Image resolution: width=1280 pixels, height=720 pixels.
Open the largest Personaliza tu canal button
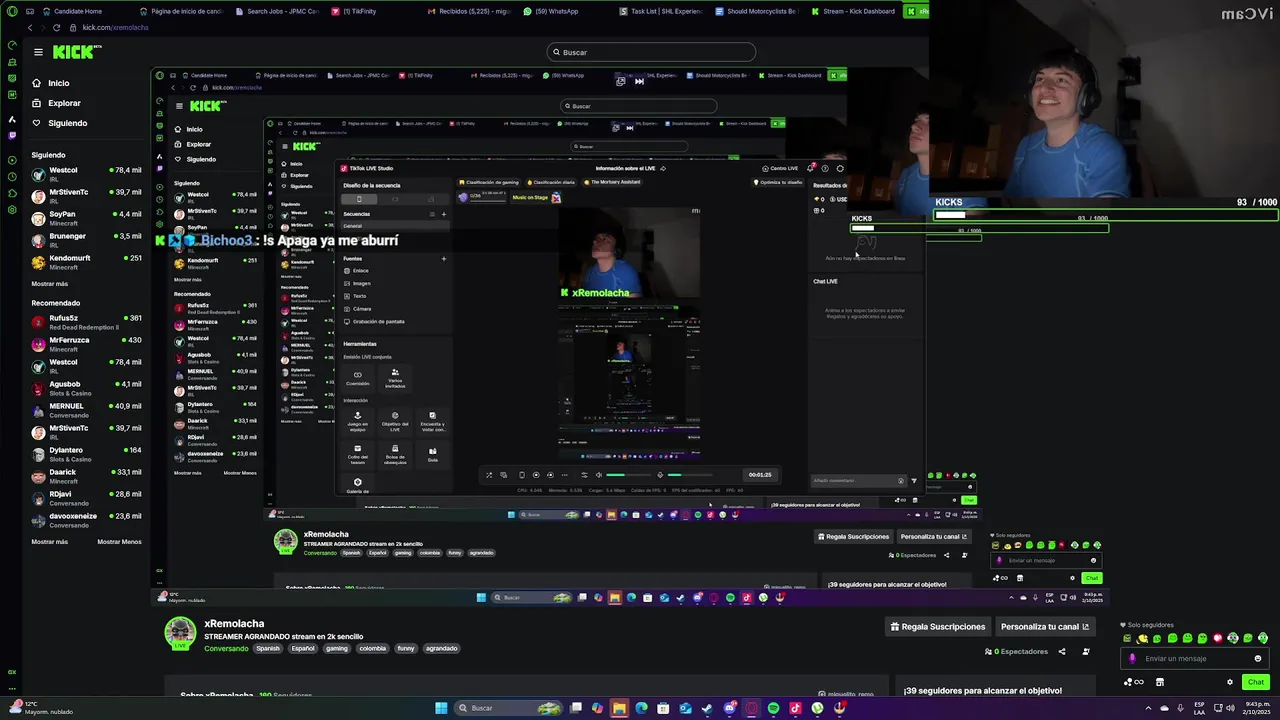tap(1045, 627)
